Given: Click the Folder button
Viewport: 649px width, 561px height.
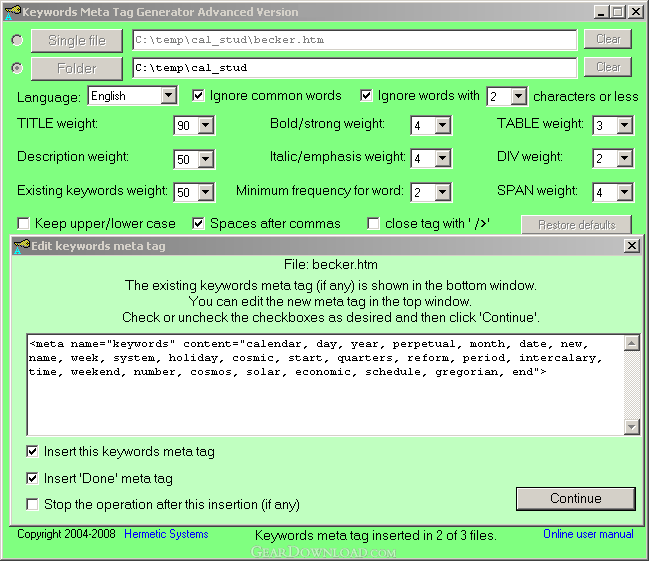Looking at the screenshot, I should pos(77,68).
